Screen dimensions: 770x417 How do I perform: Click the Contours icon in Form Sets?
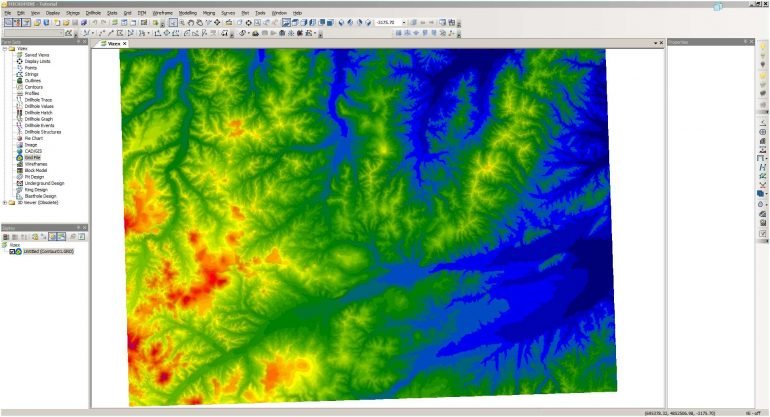point(19,87)
